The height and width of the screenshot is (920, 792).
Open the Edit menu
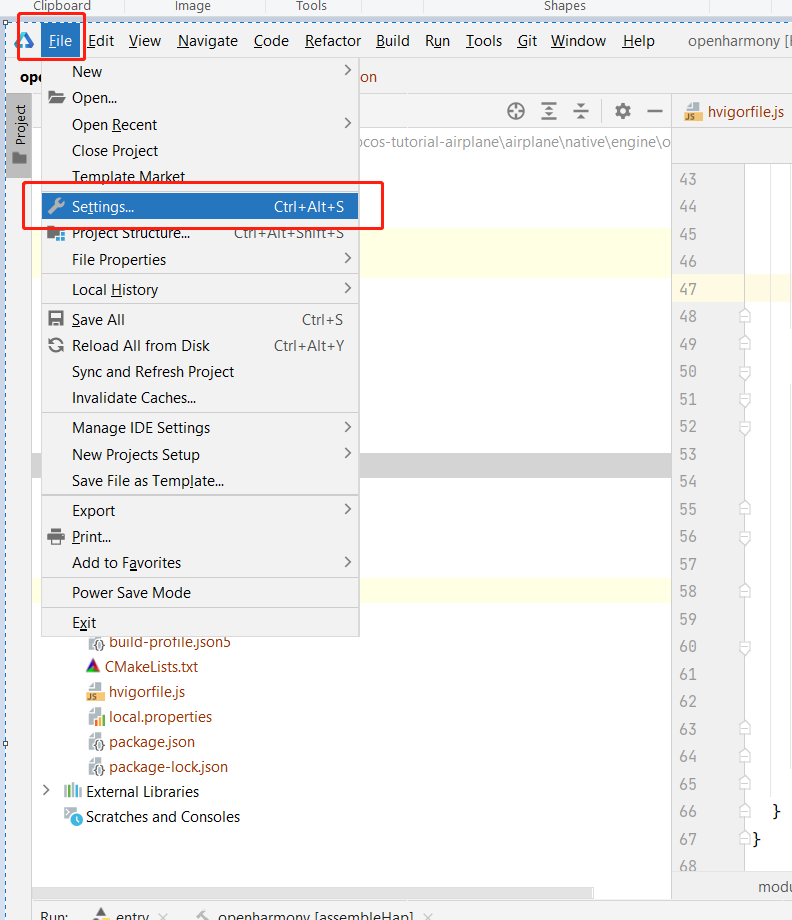(x=101, y=40)
